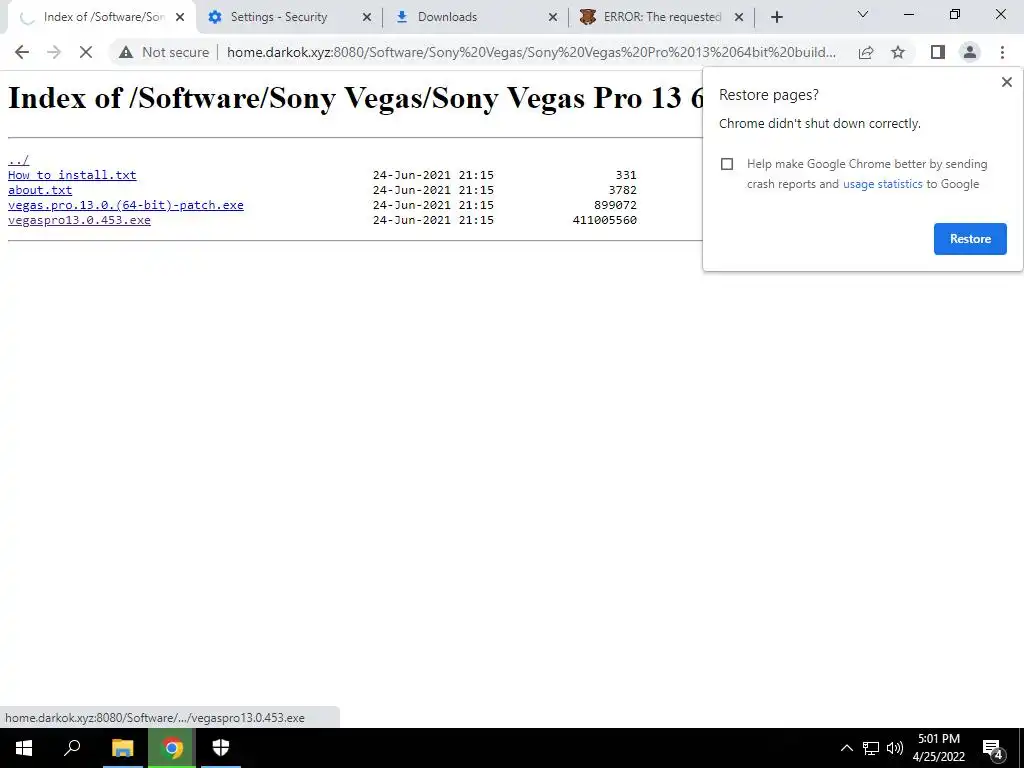Click the Index of /Software page heading
1024x768 pixels.
point(356,98)
